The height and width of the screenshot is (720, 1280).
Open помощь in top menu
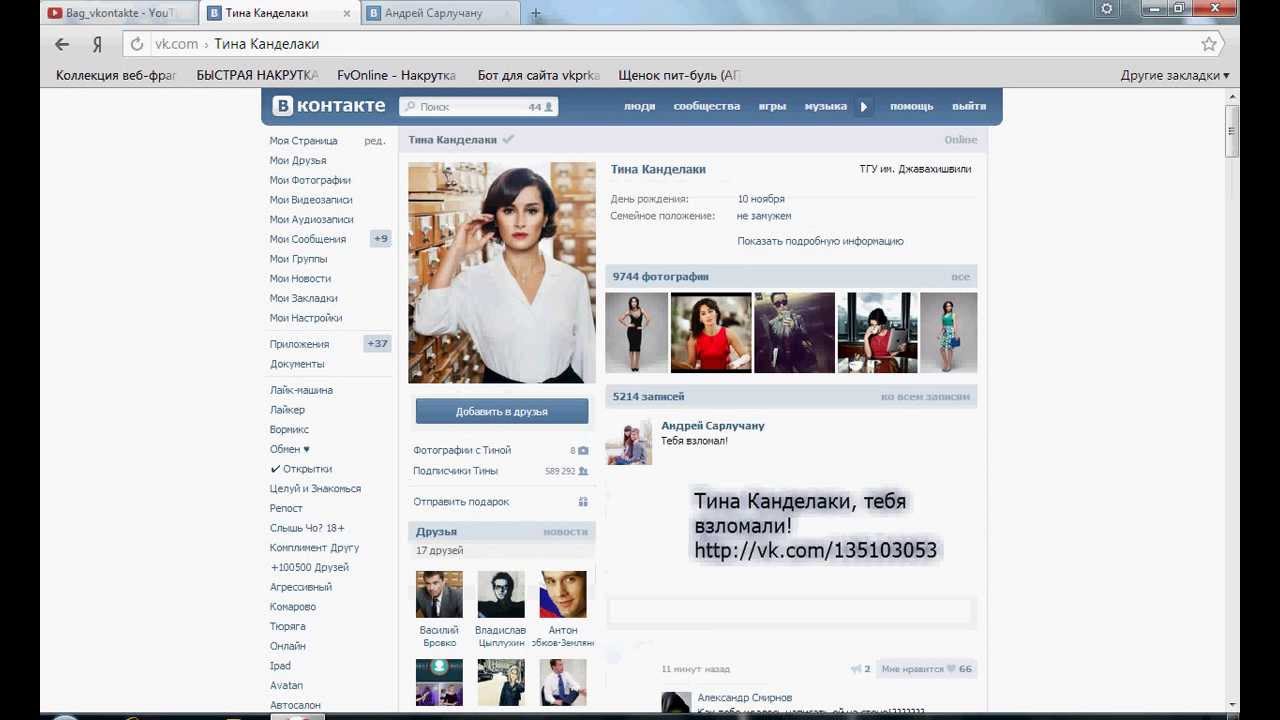click(911, 106)
